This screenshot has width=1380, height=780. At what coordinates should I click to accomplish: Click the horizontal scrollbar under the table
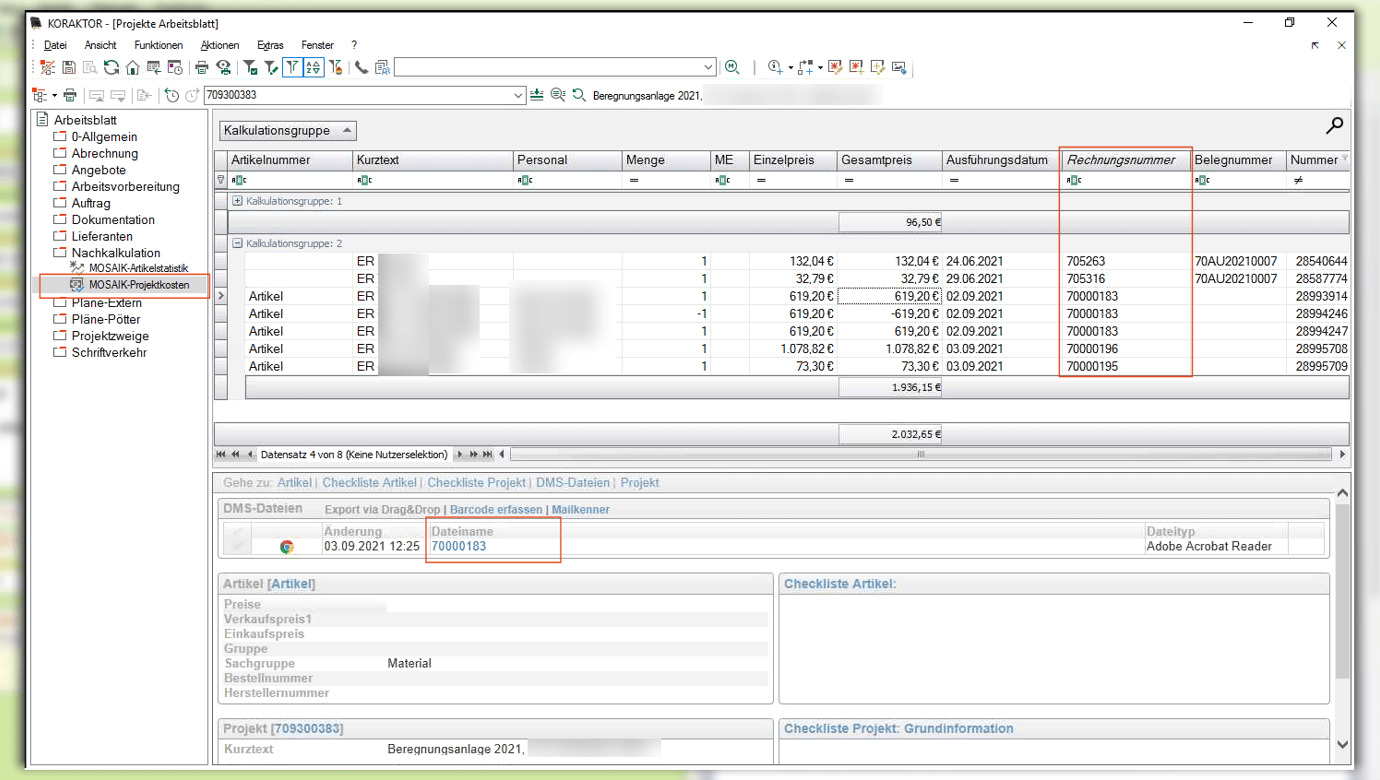pos(920,454)
